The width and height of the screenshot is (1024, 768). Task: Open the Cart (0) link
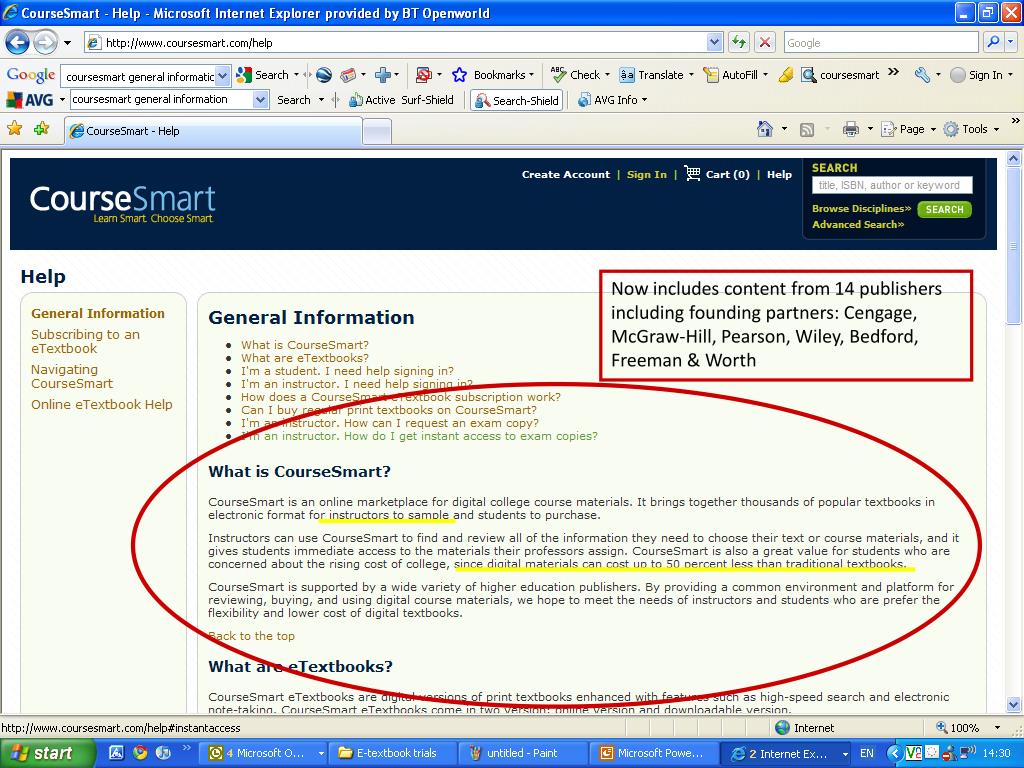tap(716, 174)
